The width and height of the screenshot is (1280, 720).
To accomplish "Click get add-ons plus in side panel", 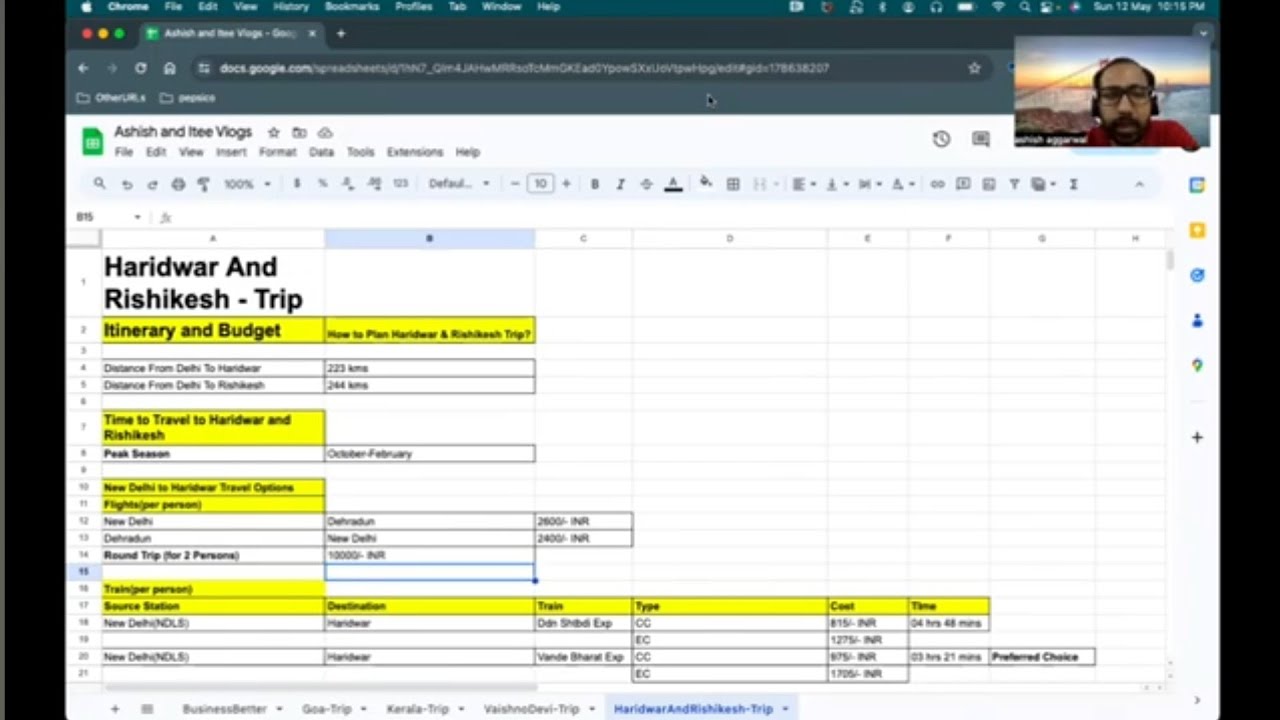I will click(1197, 437).
